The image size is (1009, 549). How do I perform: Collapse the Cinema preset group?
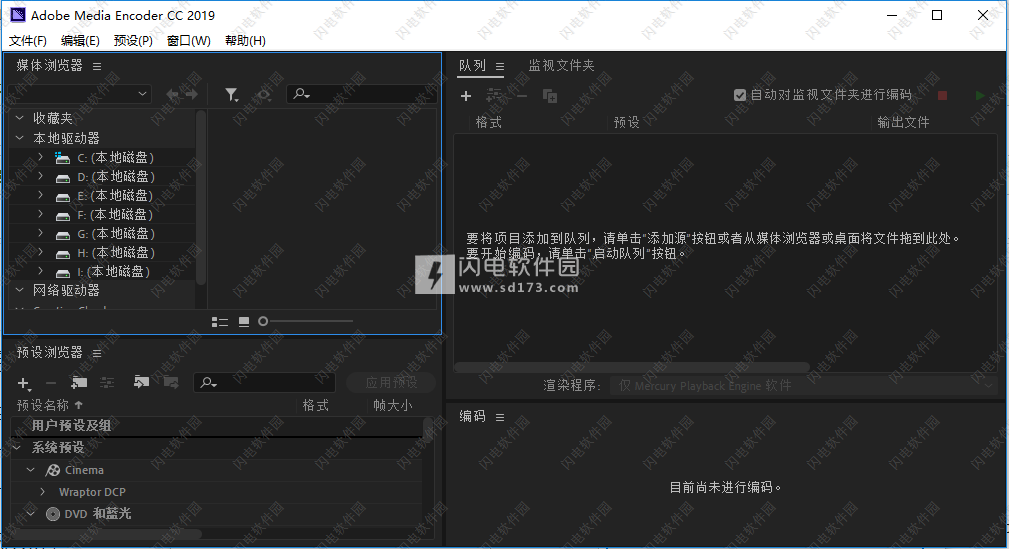coord(30,470)
